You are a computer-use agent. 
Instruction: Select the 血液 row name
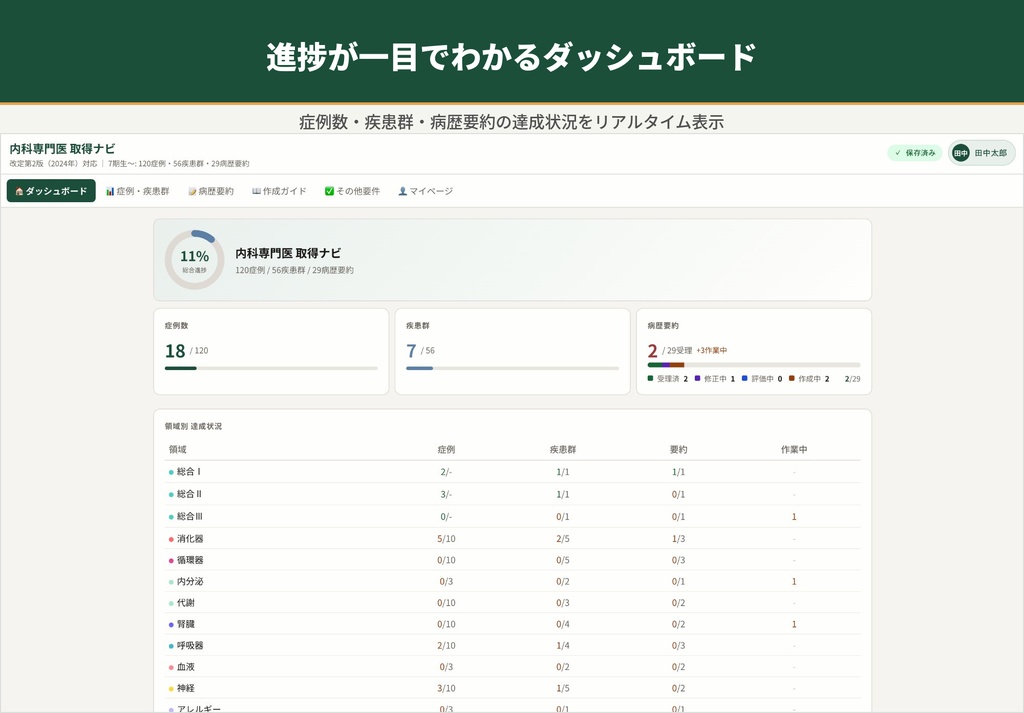click(x=185, y=667)
